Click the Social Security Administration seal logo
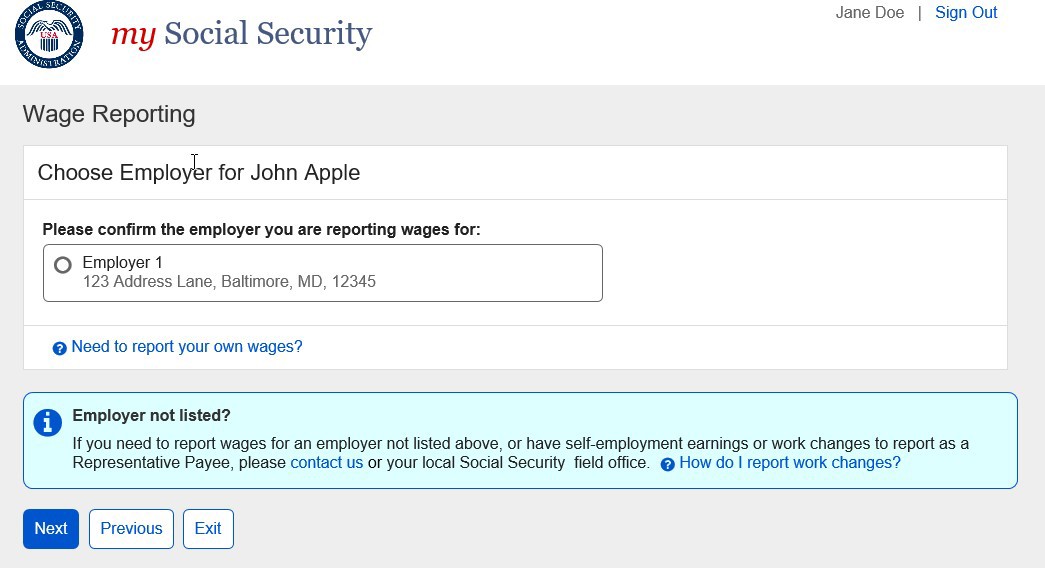Screen dimensions: 1045x568 coord(49,35)
